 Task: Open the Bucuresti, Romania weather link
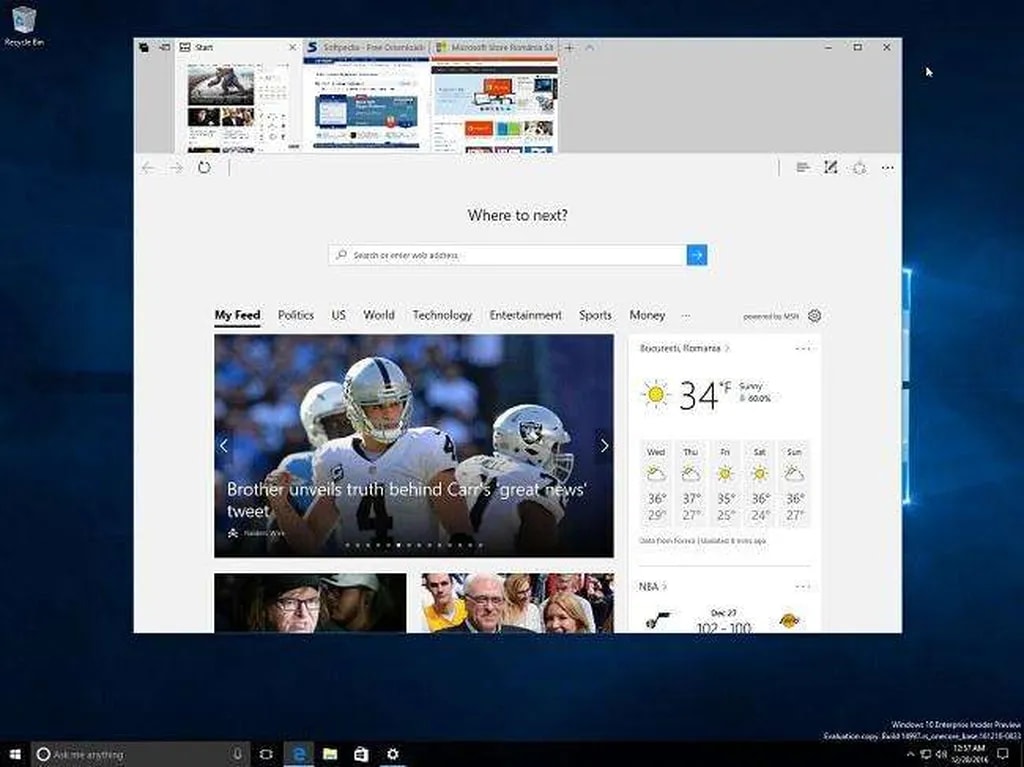click(x=681, y=349)
